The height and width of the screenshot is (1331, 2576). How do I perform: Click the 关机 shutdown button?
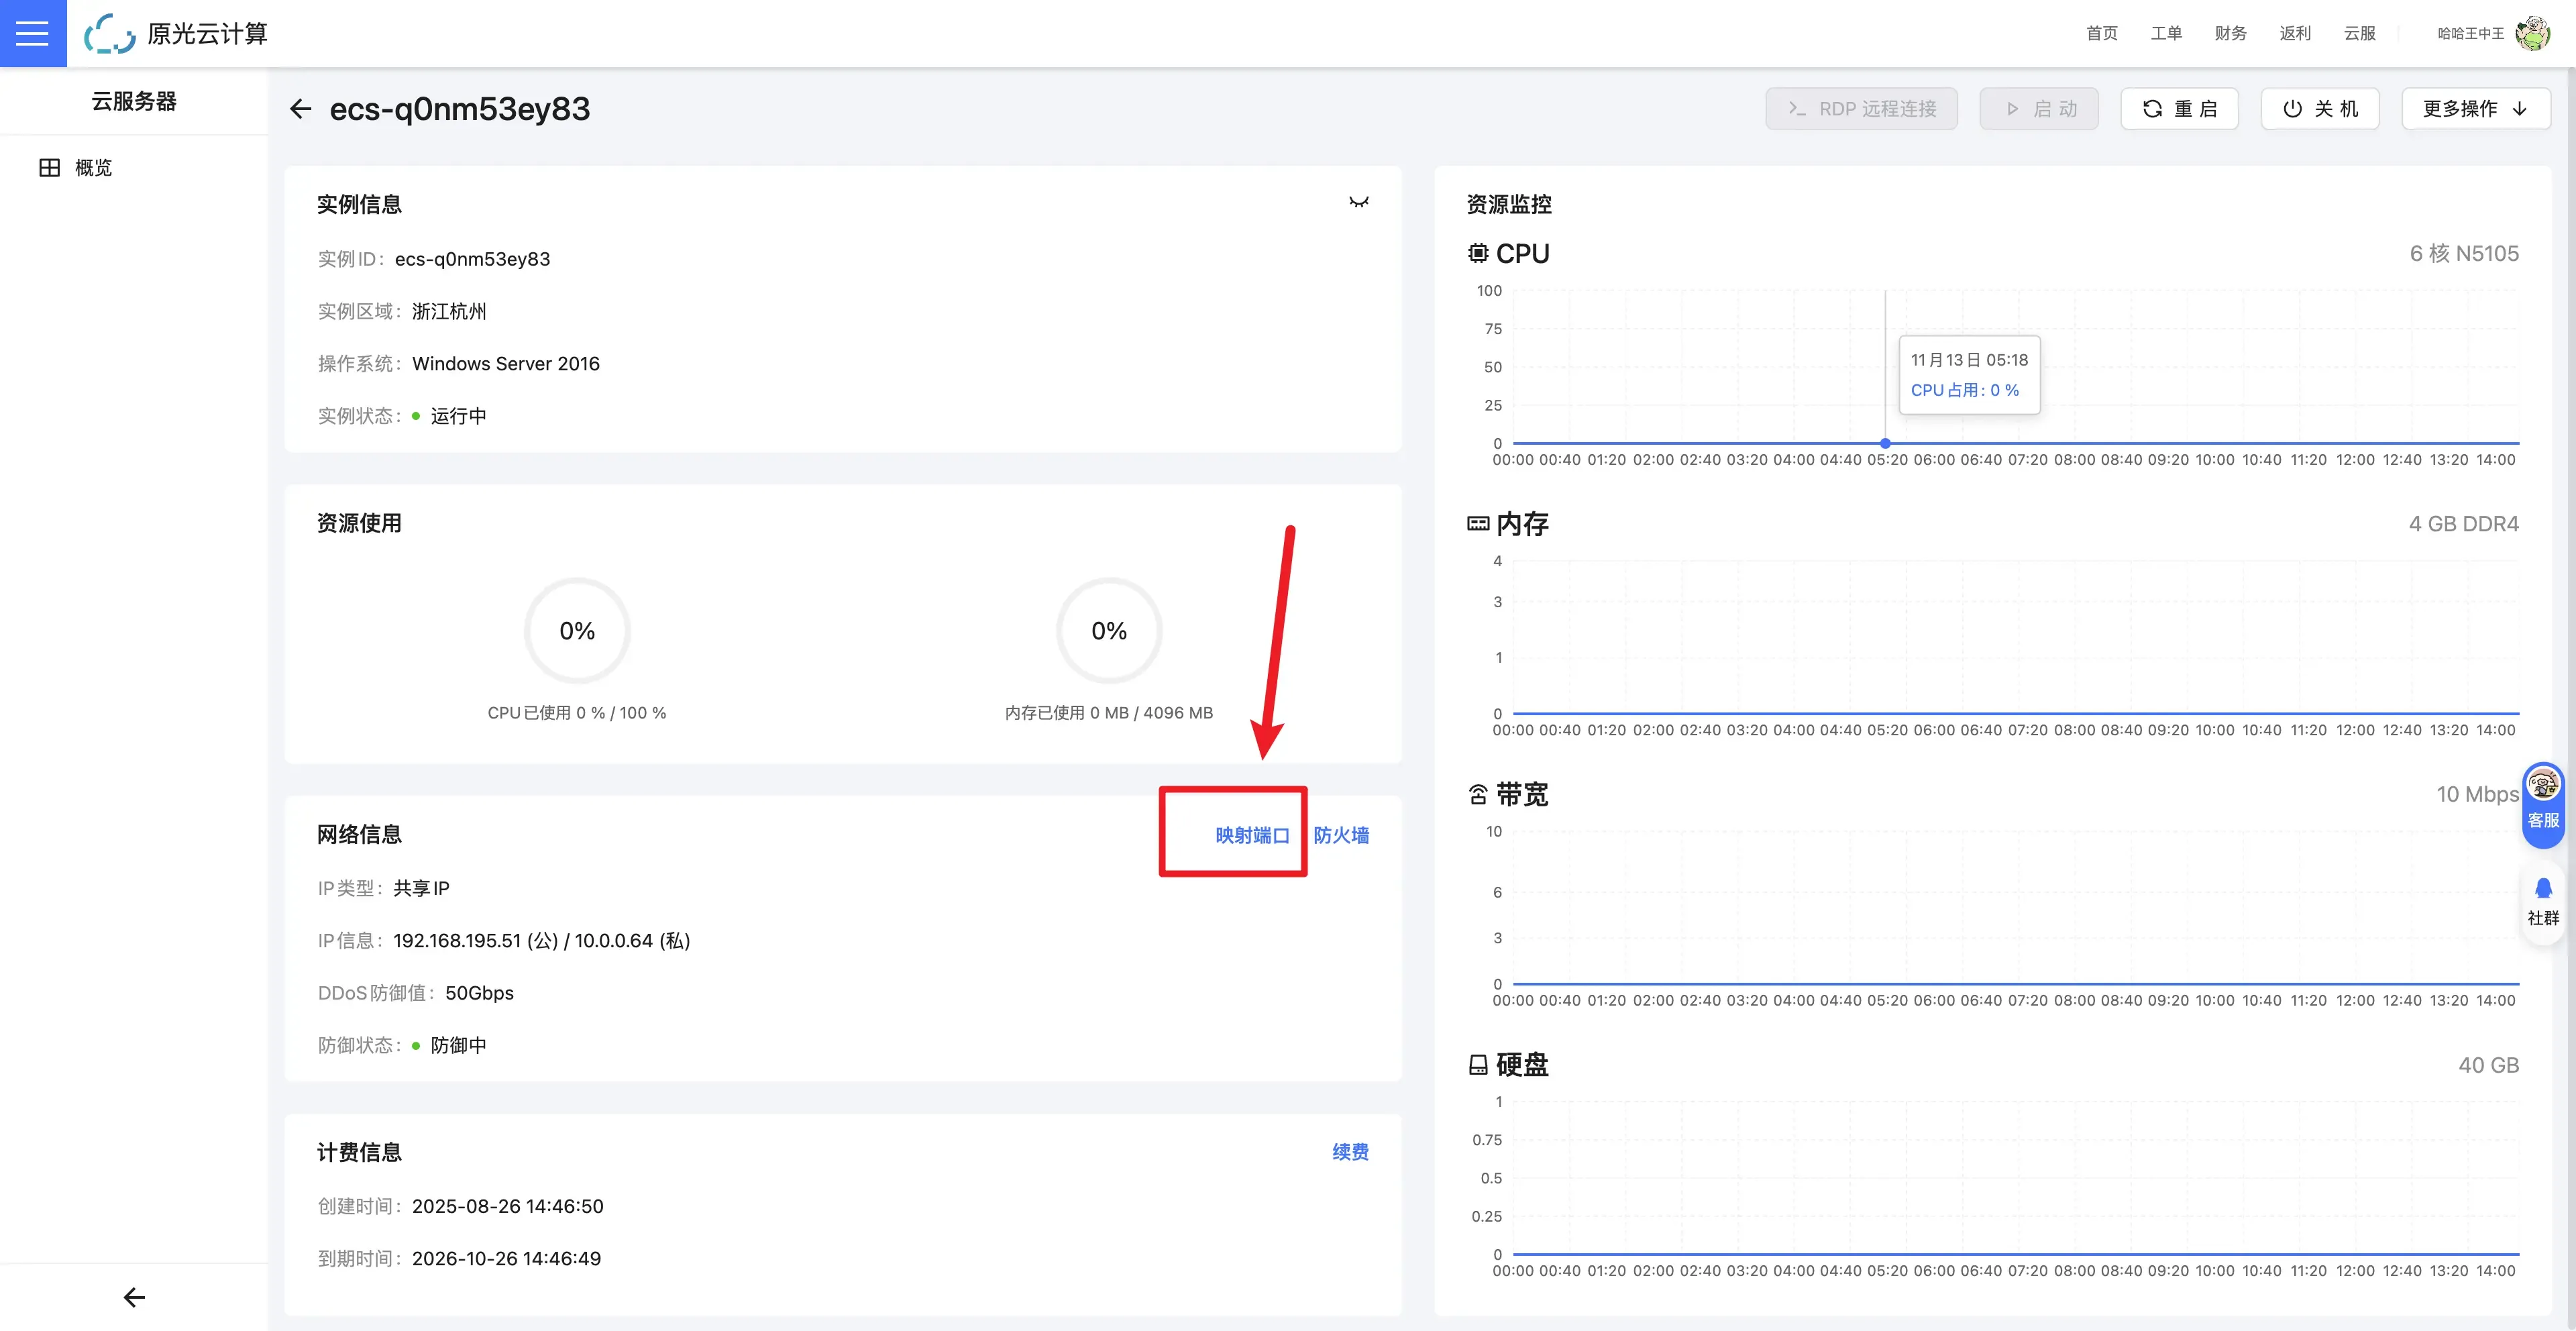[2319, 109]
